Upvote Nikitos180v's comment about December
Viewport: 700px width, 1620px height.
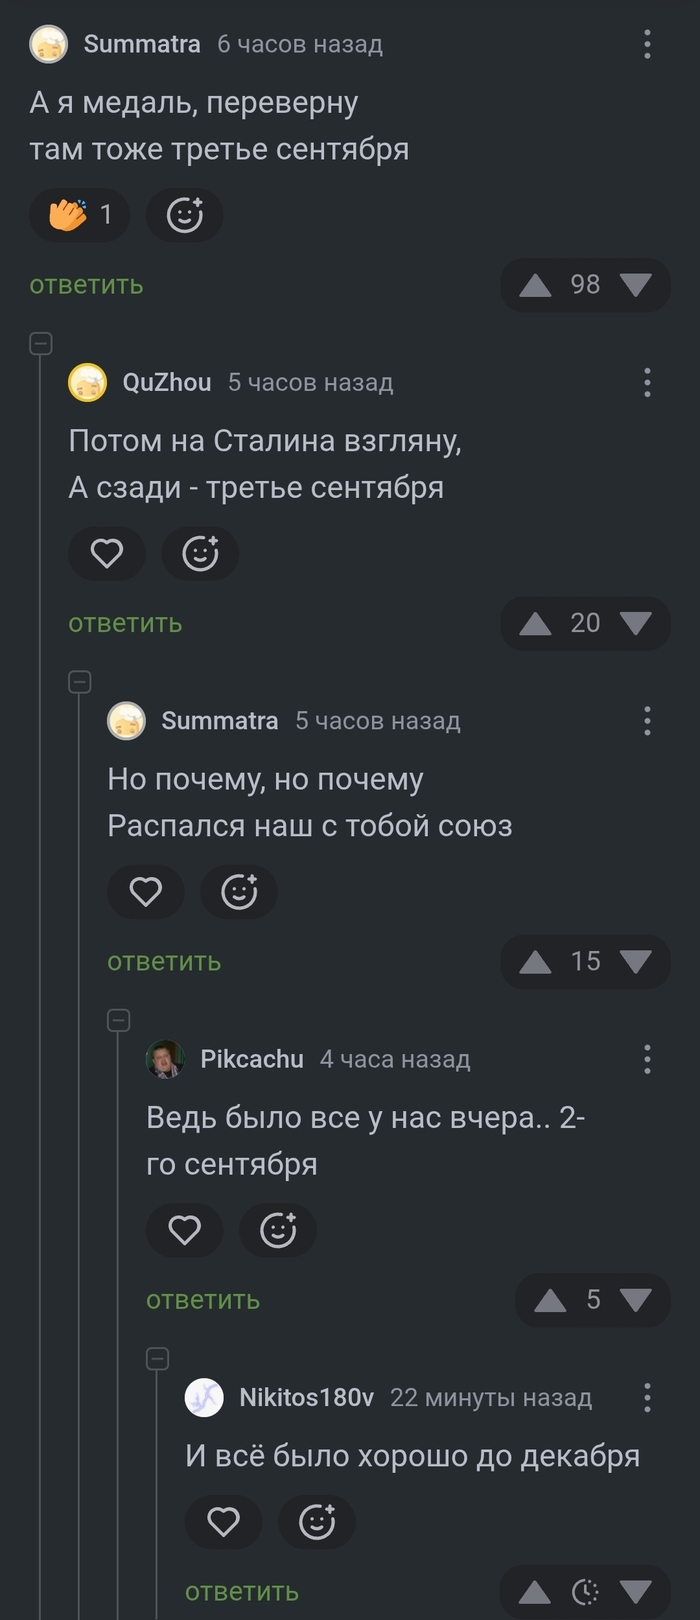point(536,1591)
